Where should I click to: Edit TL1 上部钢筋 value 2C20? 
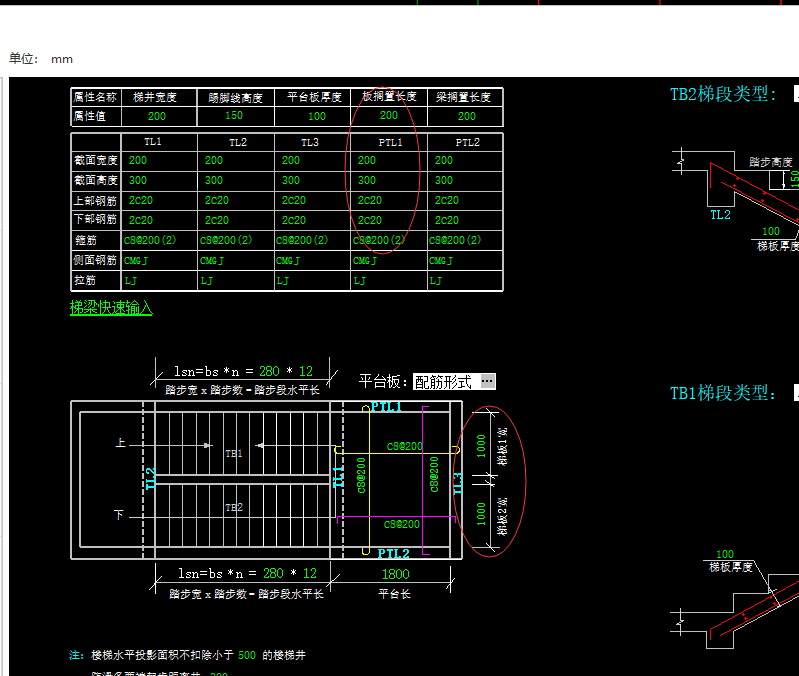pyautogui.click(x=141, y=201)
